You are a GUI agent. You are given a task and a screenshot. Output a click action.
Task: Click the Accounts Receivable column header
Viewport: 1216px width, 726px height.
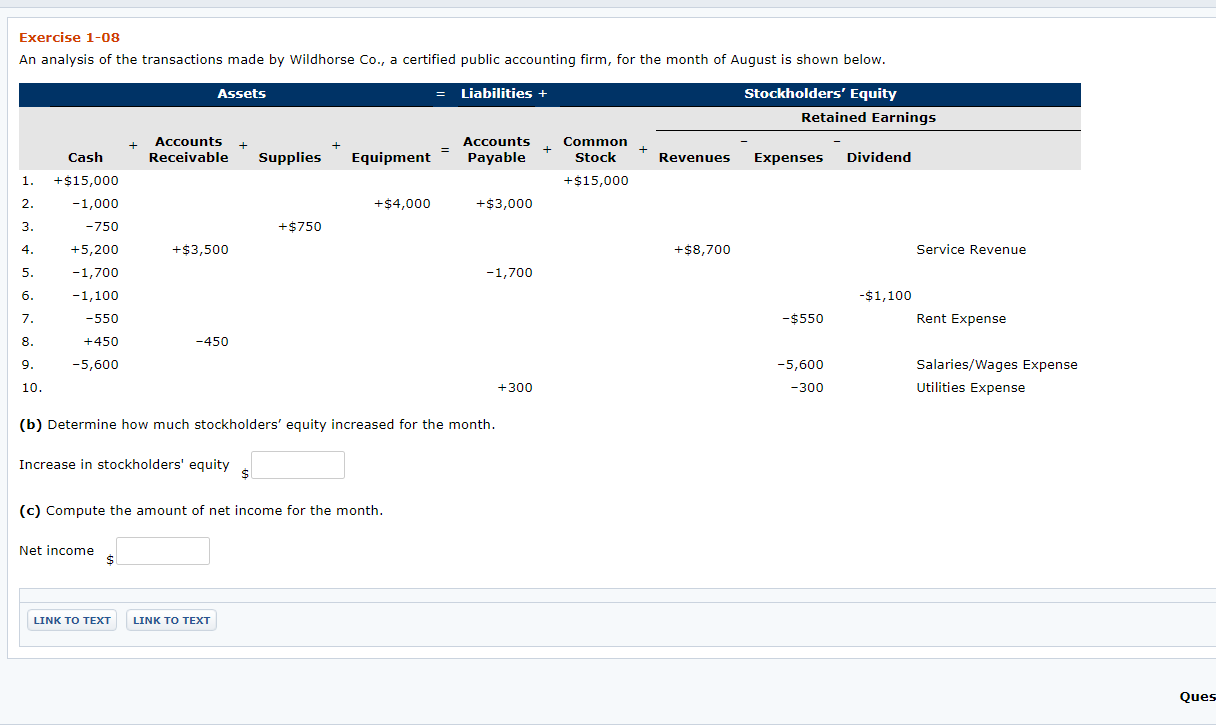188,150
